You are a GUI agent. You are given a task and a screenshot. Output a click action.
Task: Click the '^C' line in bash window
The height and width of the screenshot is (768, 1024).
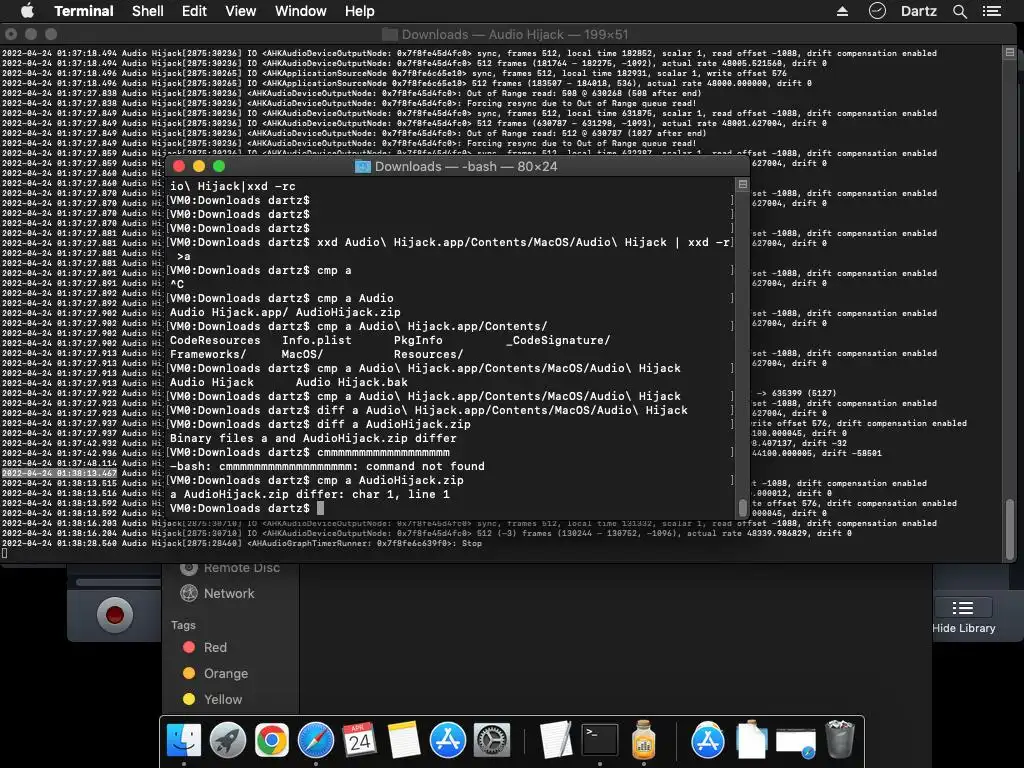[177, 284]
